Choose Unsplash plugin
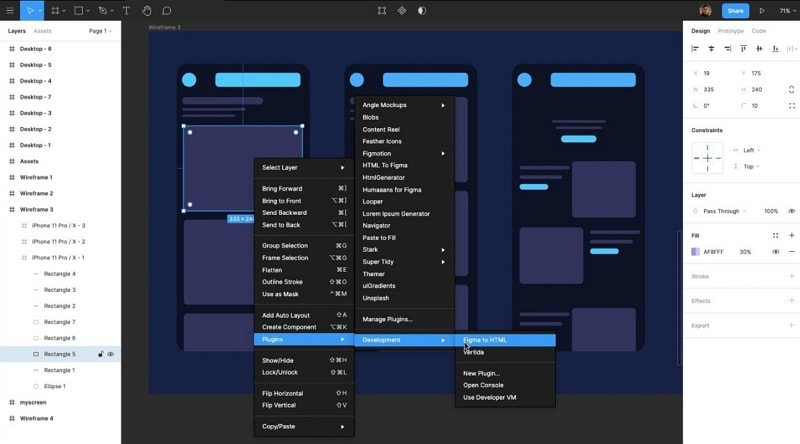Screen dimensions: 800x444 [x=404, y=298]
